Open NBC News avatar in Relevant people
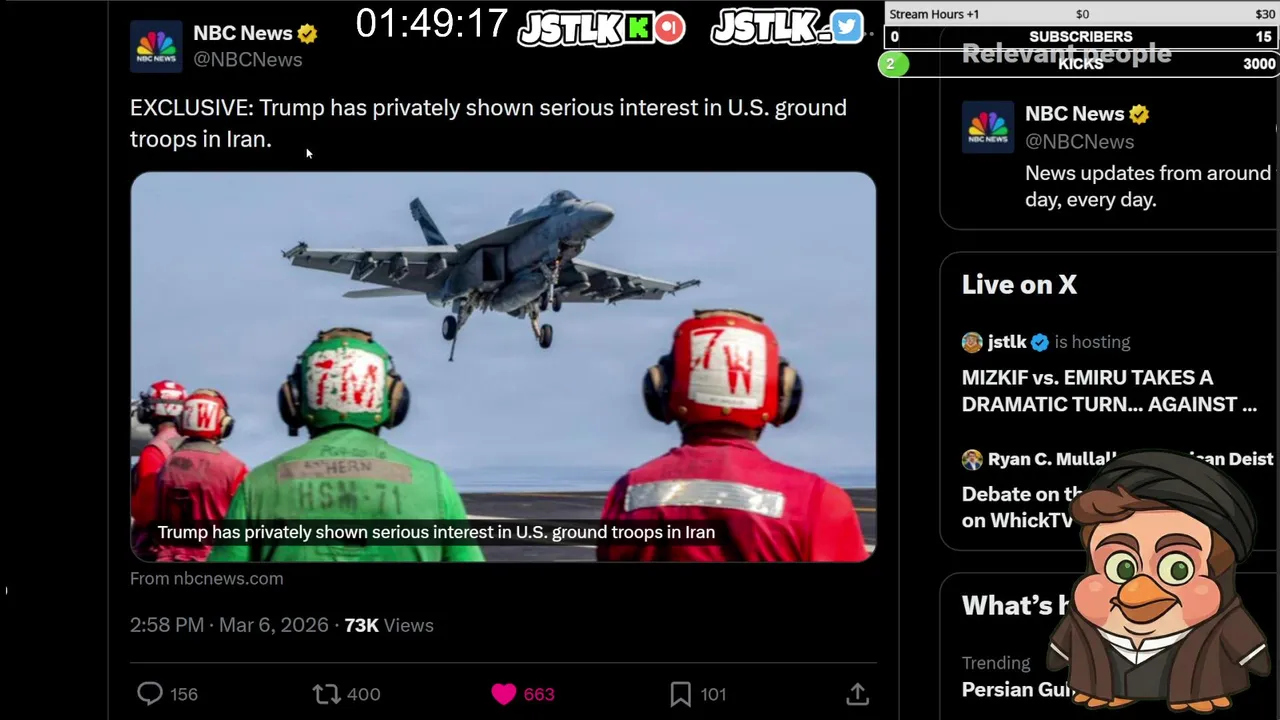The width and height of the screenshot is (1280, 720). [988, 127]
